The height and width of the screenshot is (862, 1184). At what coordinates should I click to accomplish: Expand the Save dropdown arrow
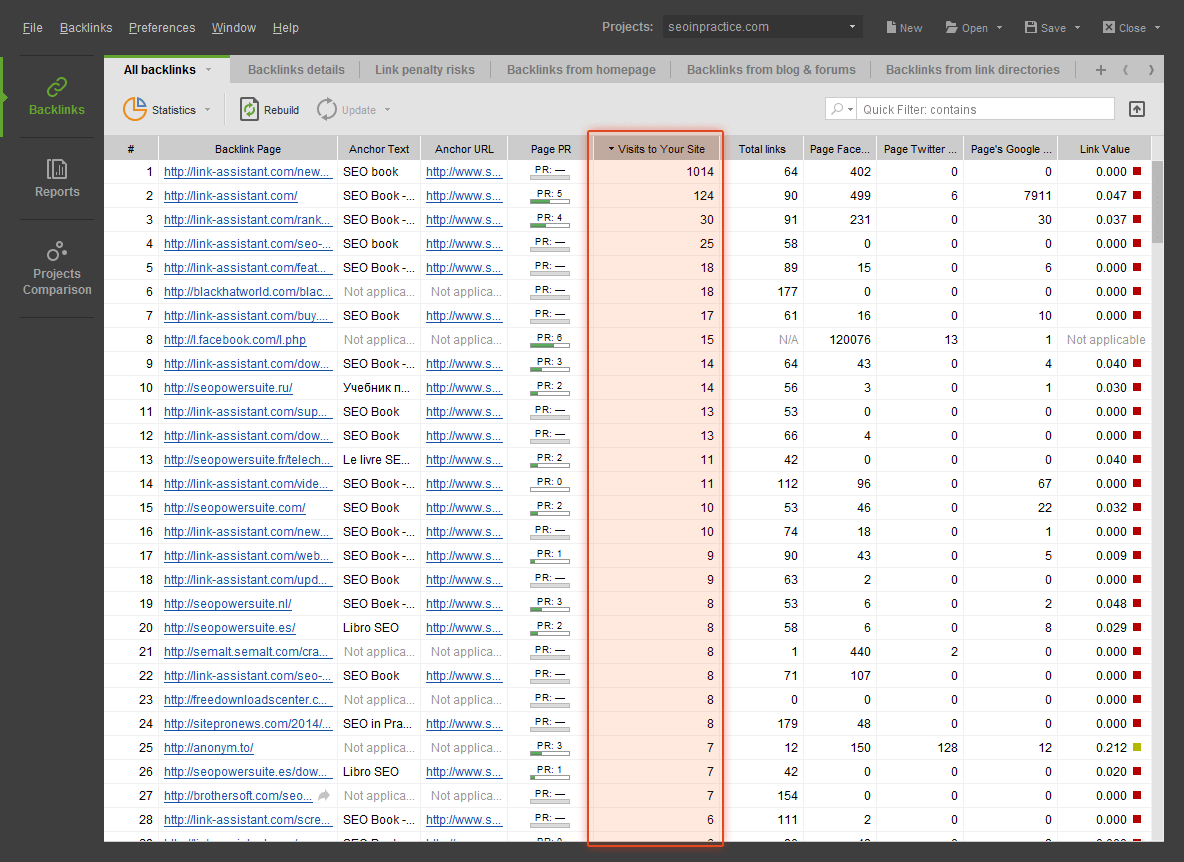[x=1077, y=27]
